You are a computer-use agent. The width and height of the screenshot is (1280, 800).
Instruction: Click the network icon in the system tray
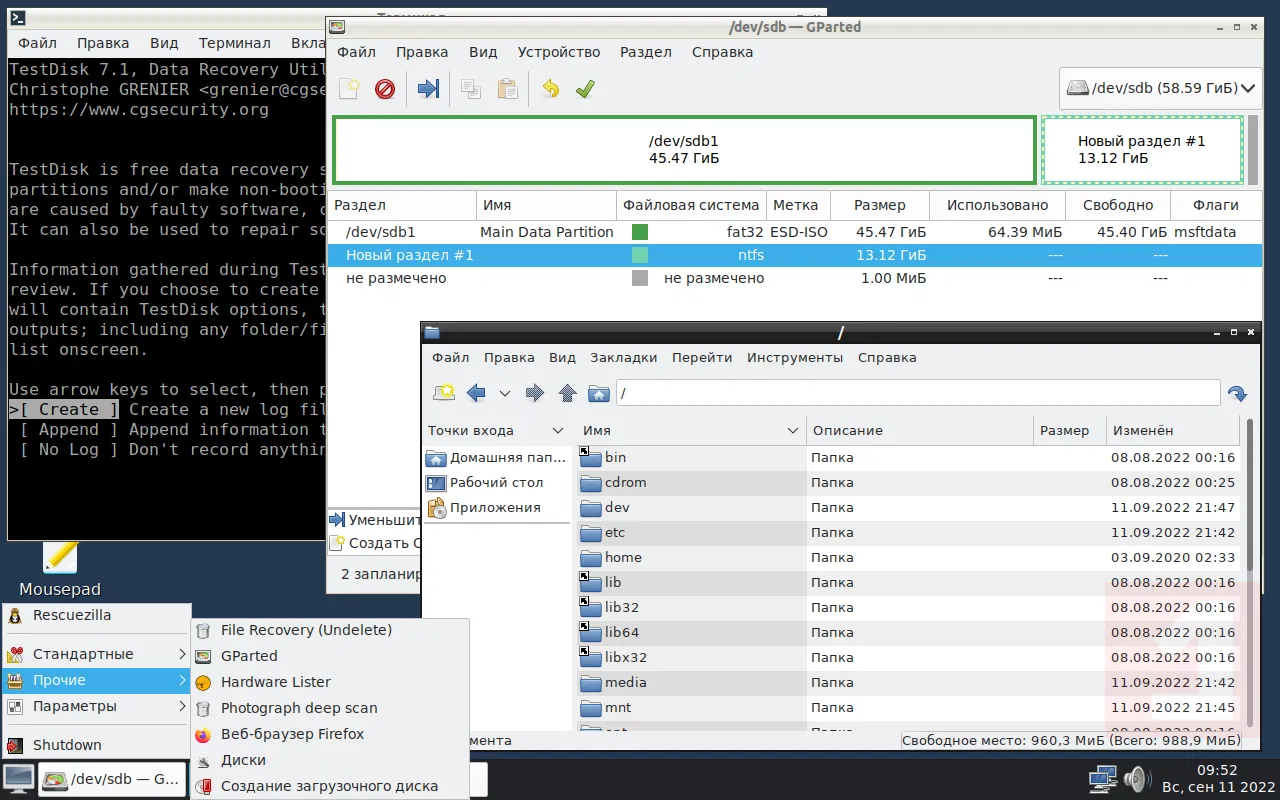click(x=1103, y=779)
